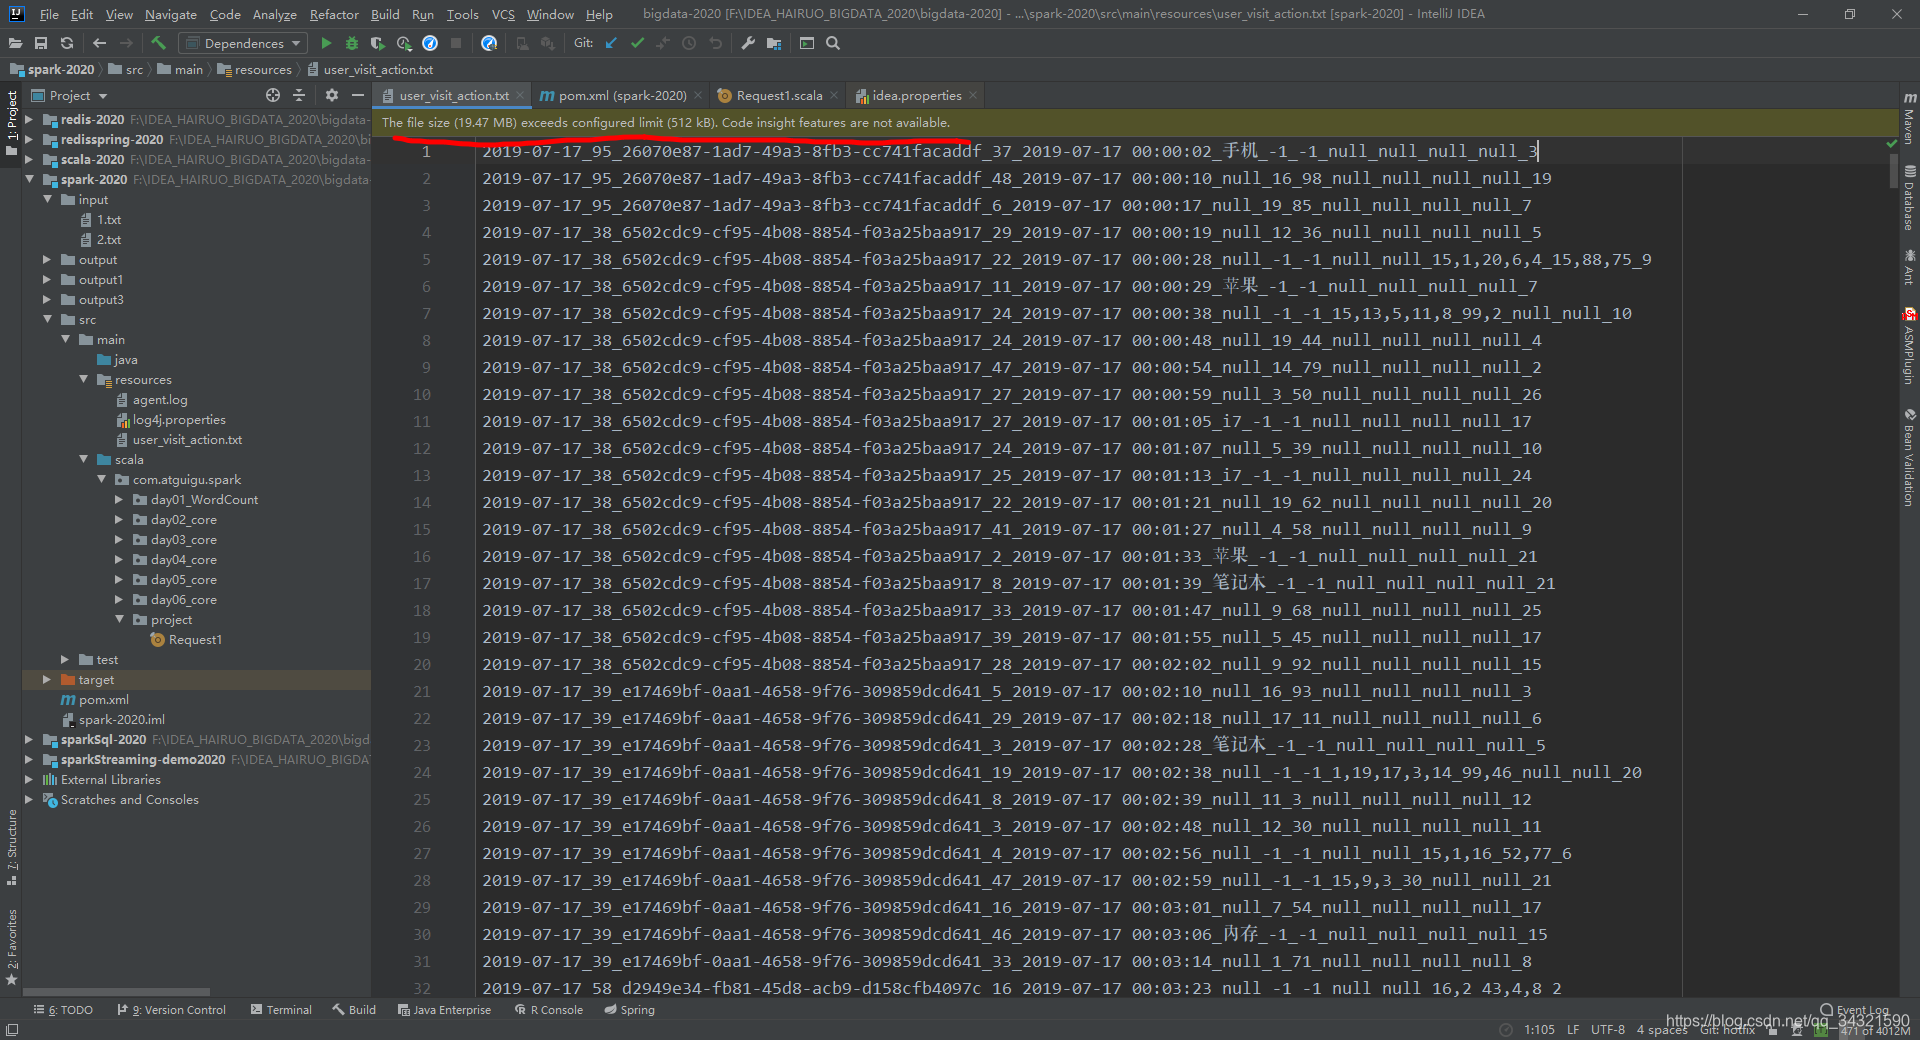Commit changes with the Git checkmark icon

pos(637,43)
